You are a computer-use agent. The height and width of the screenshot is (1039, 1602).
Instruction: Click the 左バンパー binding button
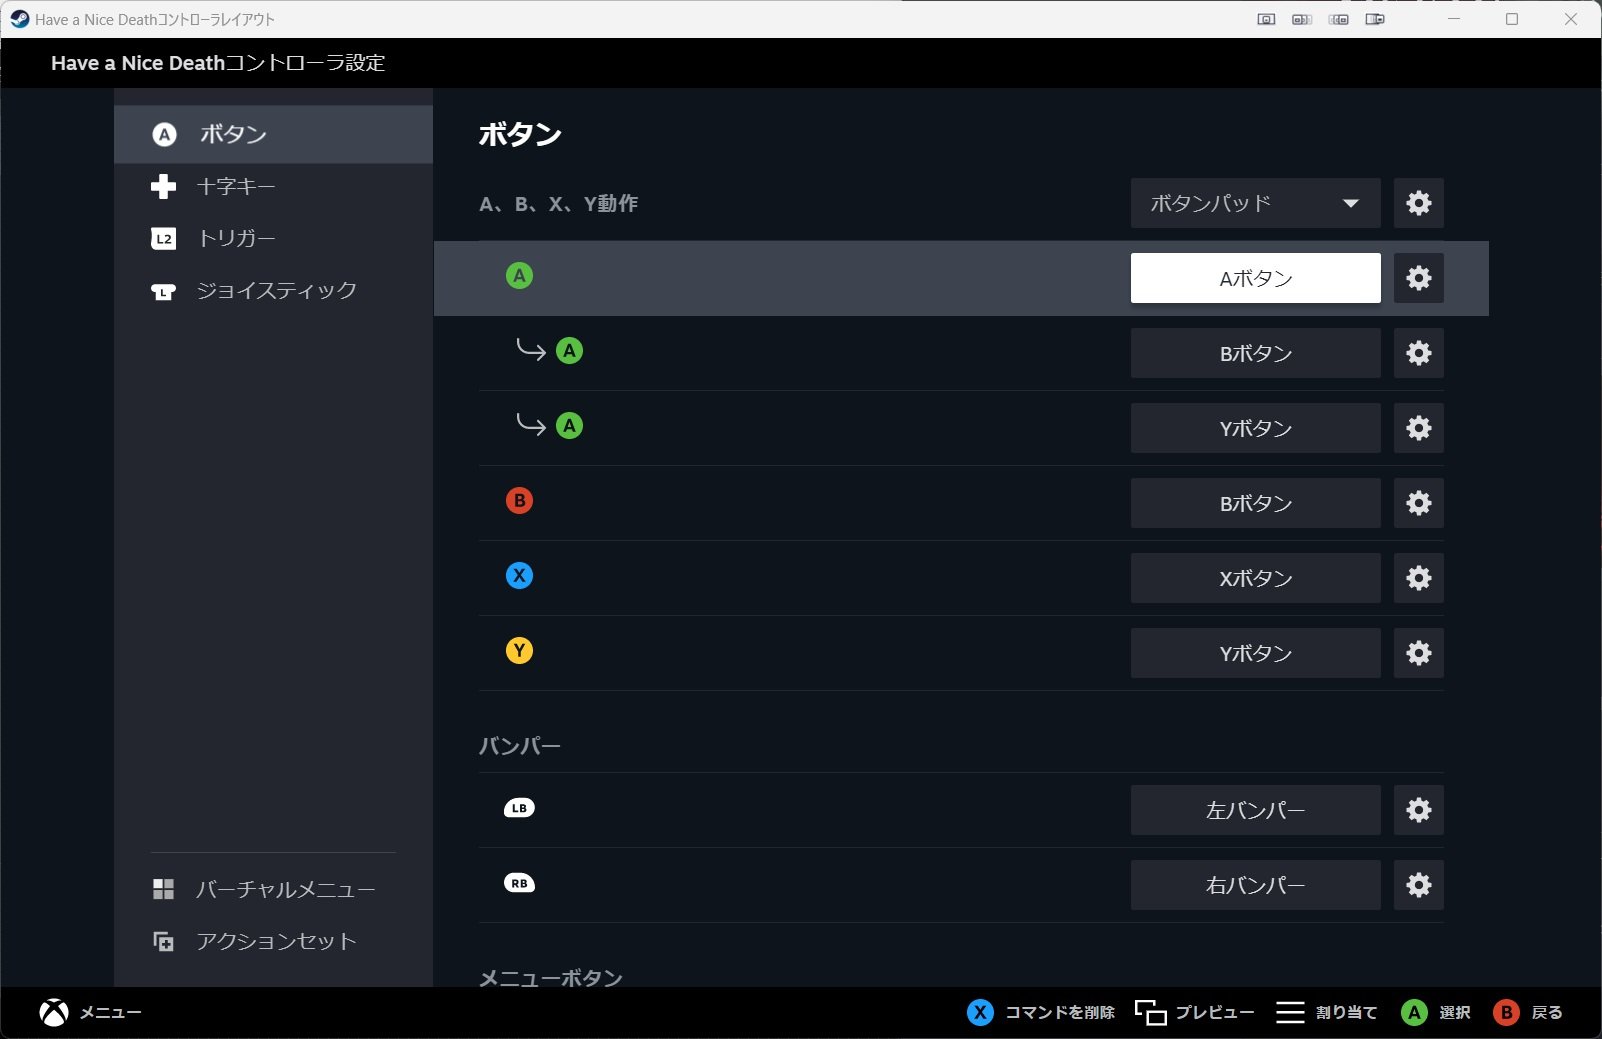click(x=1255, y=810)
